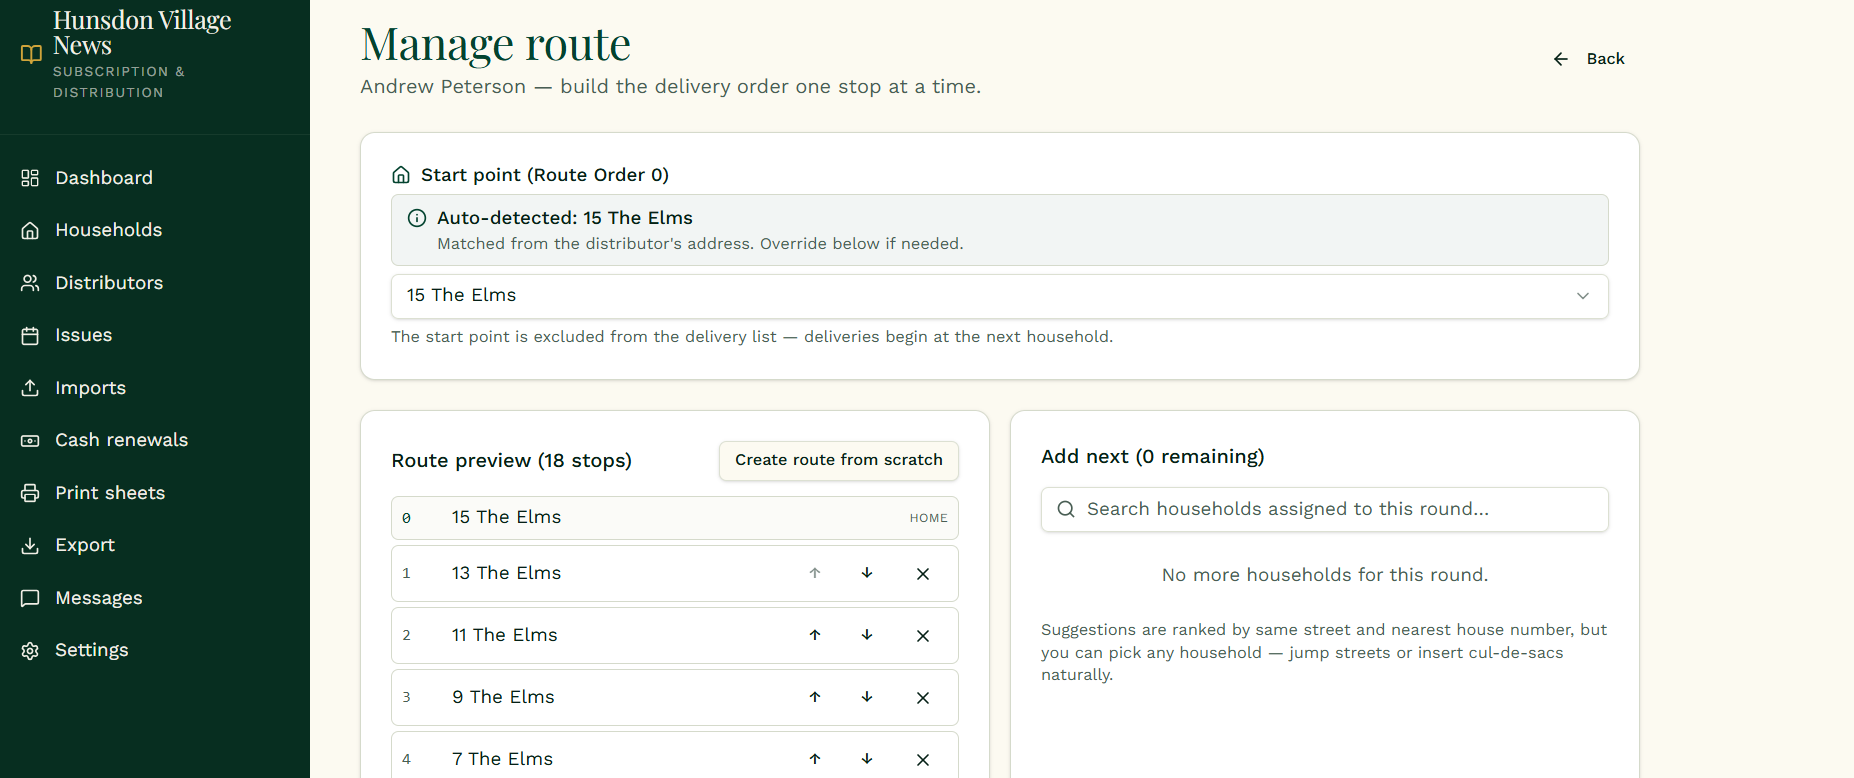
Task: Click the start point dropdown chevron
Action: [x=1583, y=296]
